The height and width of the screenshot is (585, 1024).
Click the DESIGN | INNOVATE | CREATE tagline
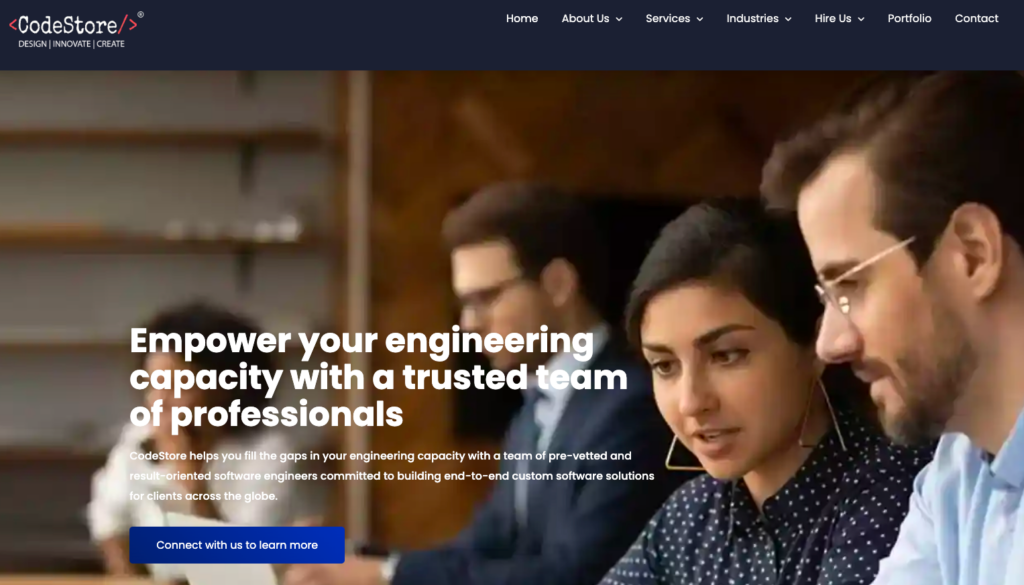[71, 44]
